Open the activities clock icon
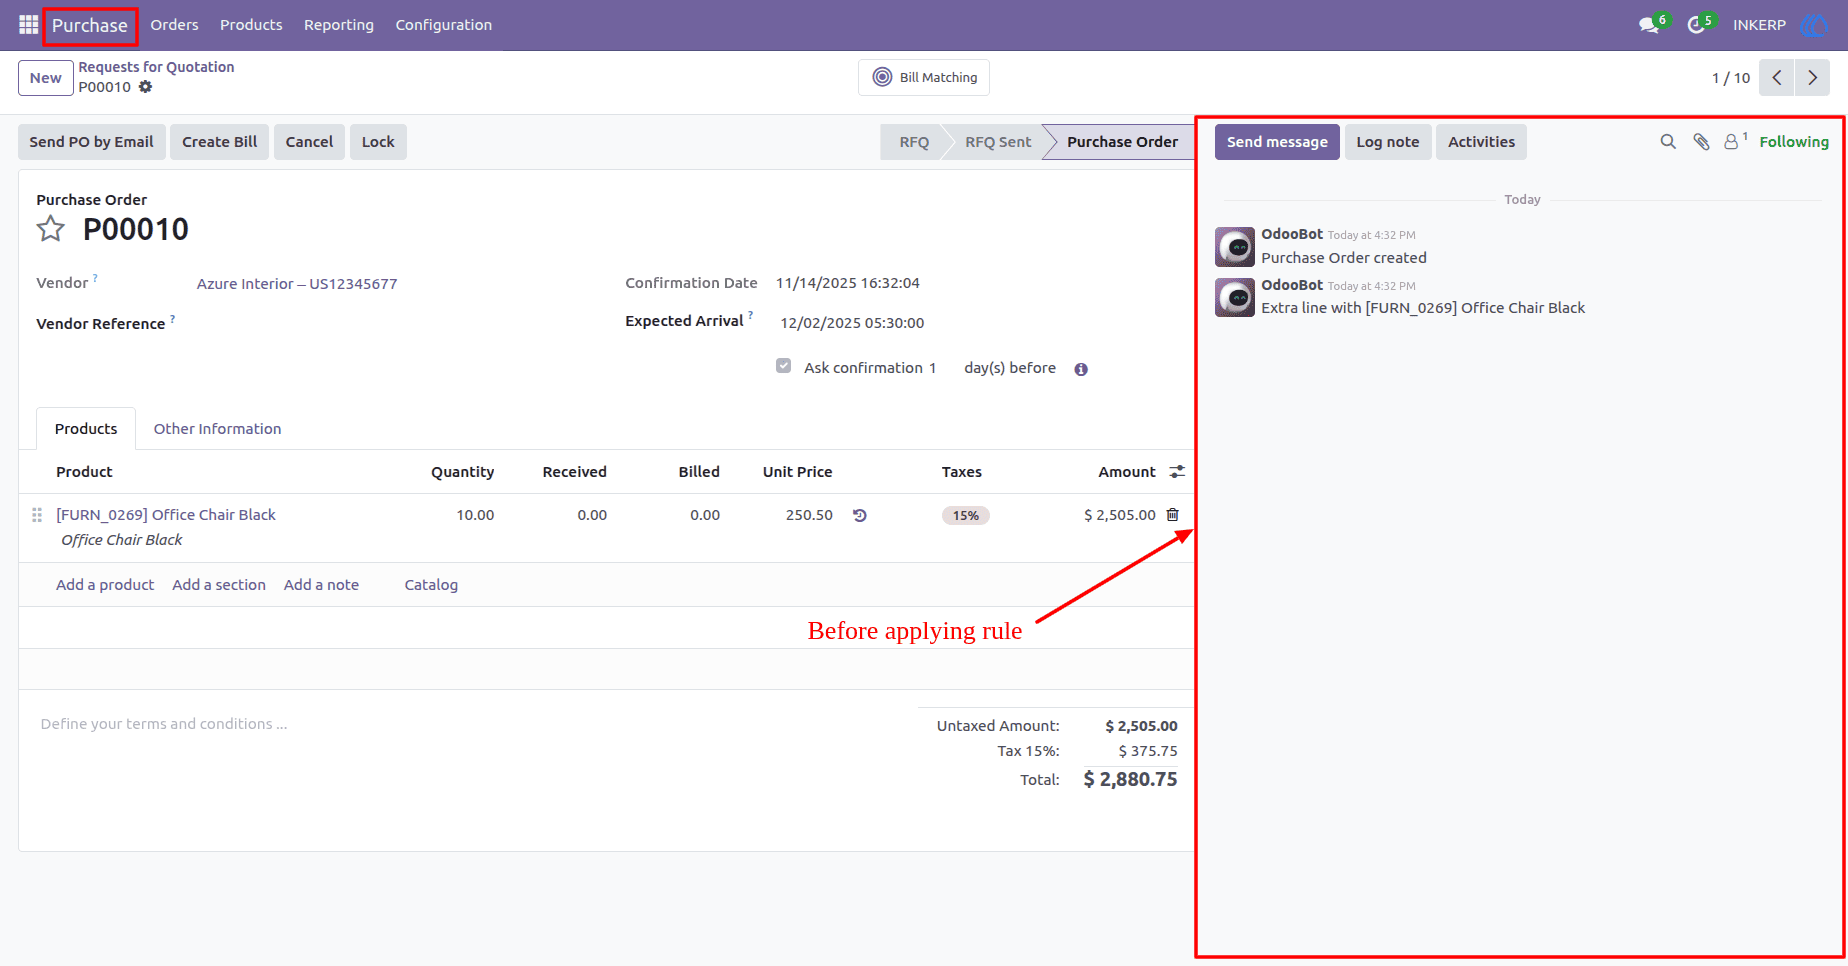1848x966 pixels. tap(1696, 25)
